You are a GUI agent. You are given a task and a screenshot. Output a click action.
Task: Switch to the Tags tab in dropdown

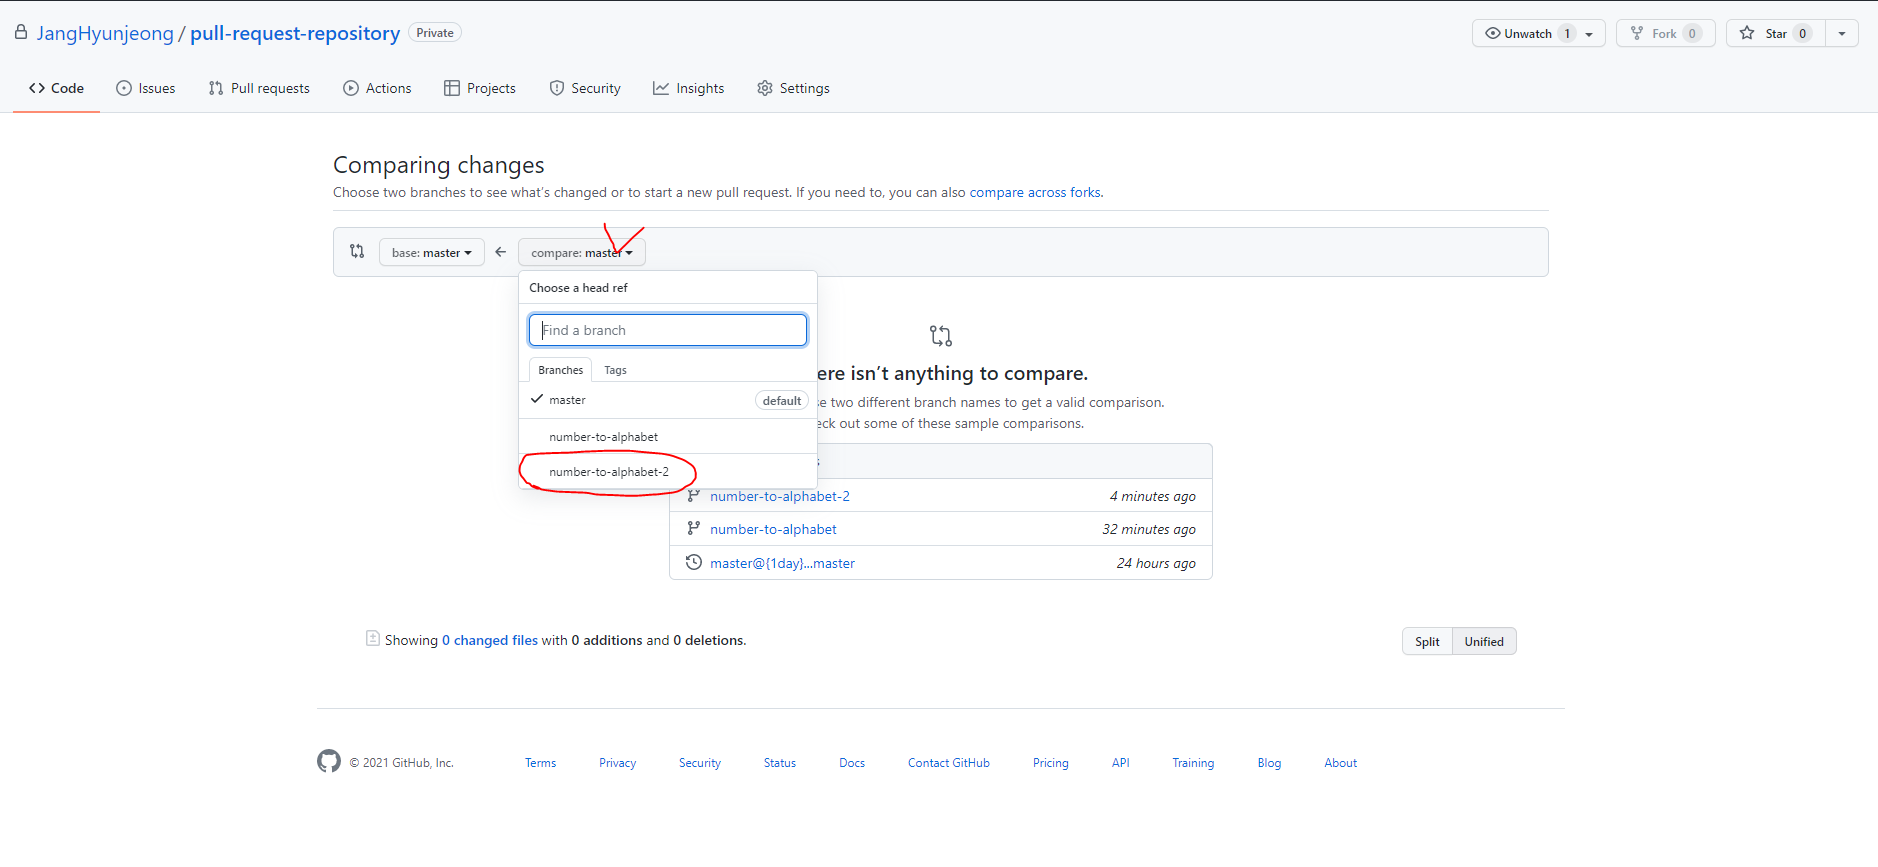point(615,370)
